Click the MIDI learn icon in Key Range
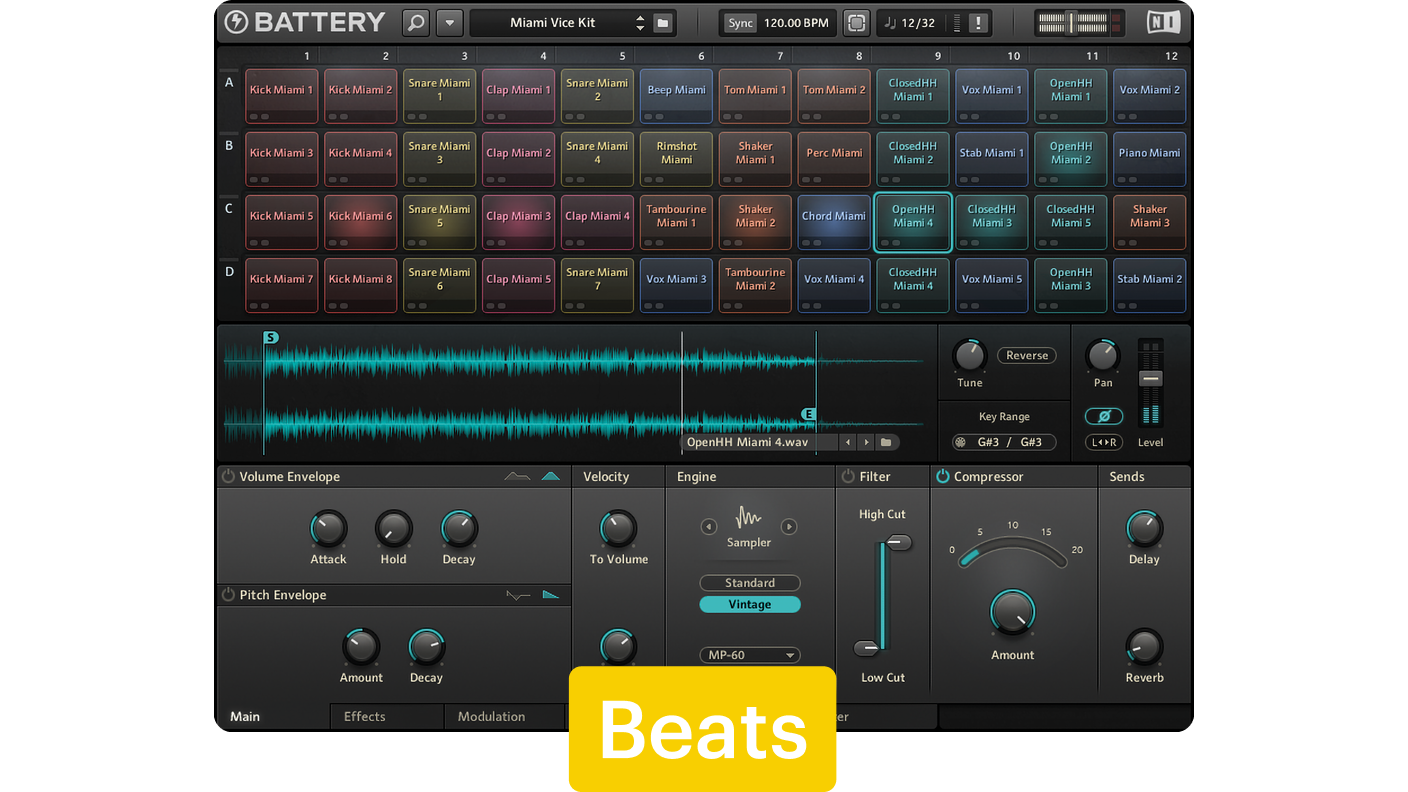1408x792 pixels. 961,442
